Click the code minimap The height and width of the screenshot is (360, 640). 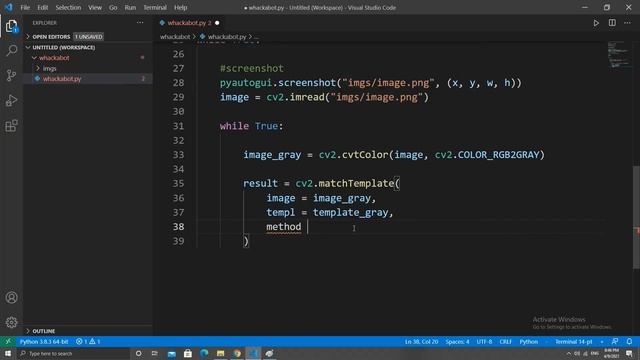click(619, 55)
